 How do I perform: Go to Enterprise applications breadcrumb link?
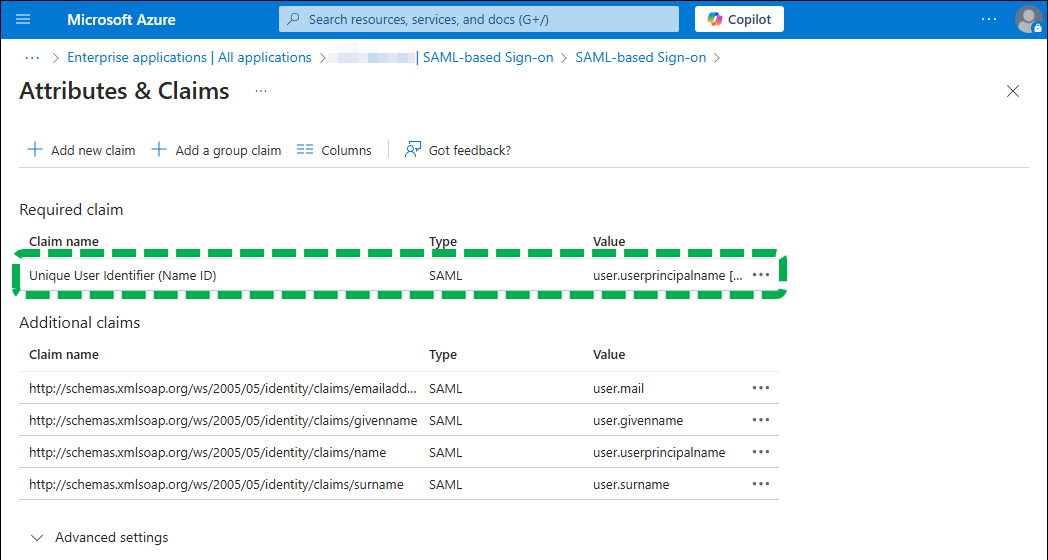[x=189, y=57]
